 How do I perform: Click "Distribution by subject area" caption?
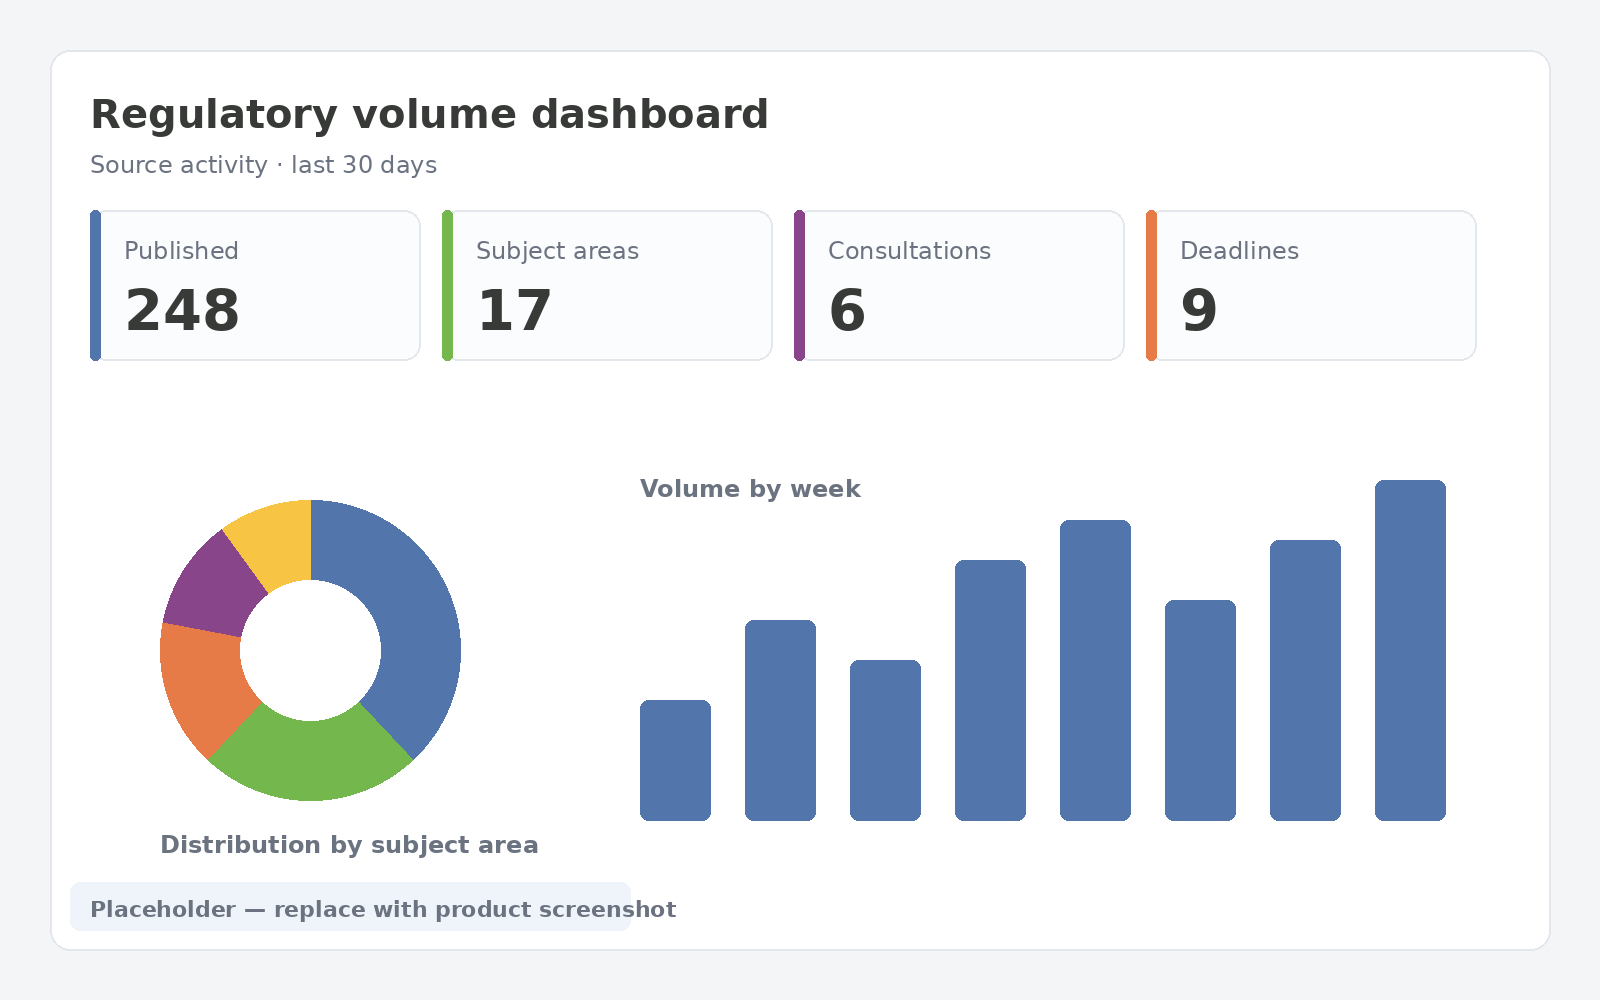click(349, 845)
